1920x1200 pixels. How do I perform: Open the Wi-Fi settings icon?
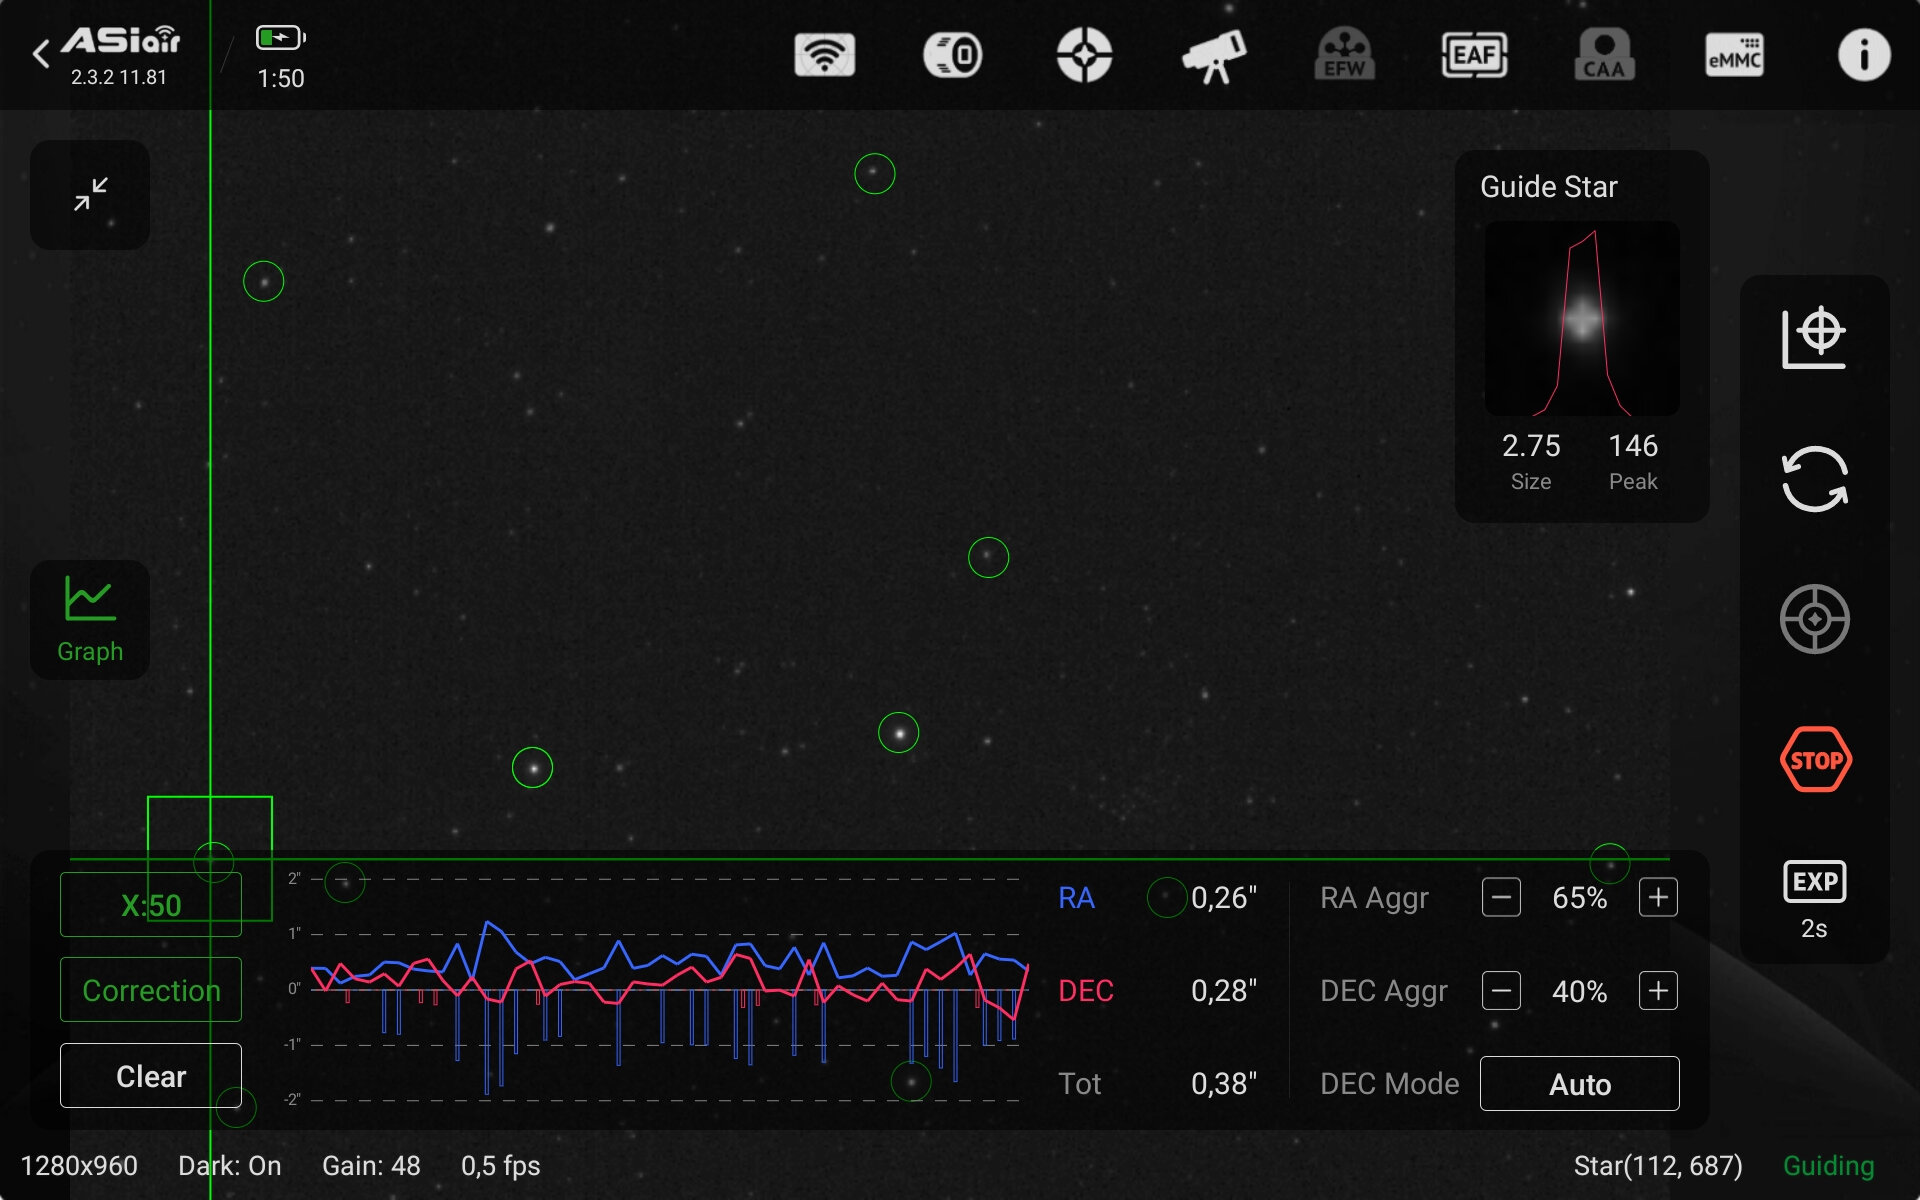824,55
